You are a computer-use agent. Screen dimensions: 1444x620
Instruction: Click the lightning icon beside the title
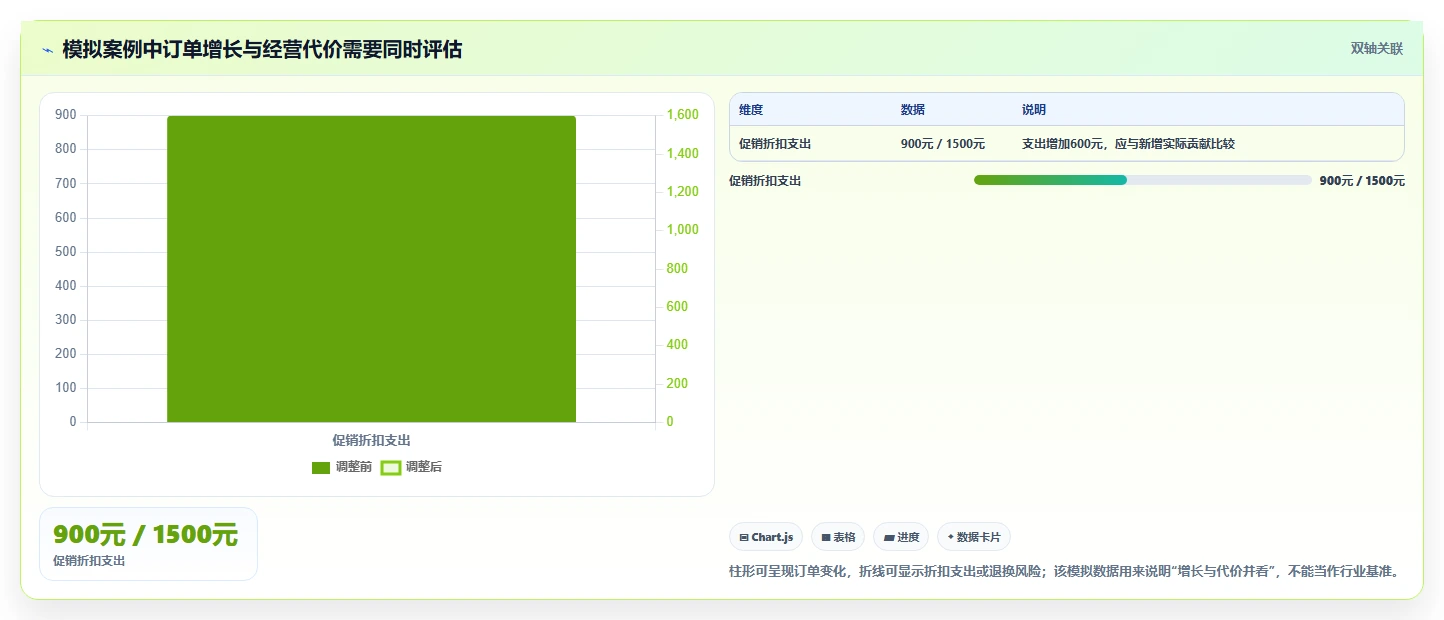(x=47, y=49)
